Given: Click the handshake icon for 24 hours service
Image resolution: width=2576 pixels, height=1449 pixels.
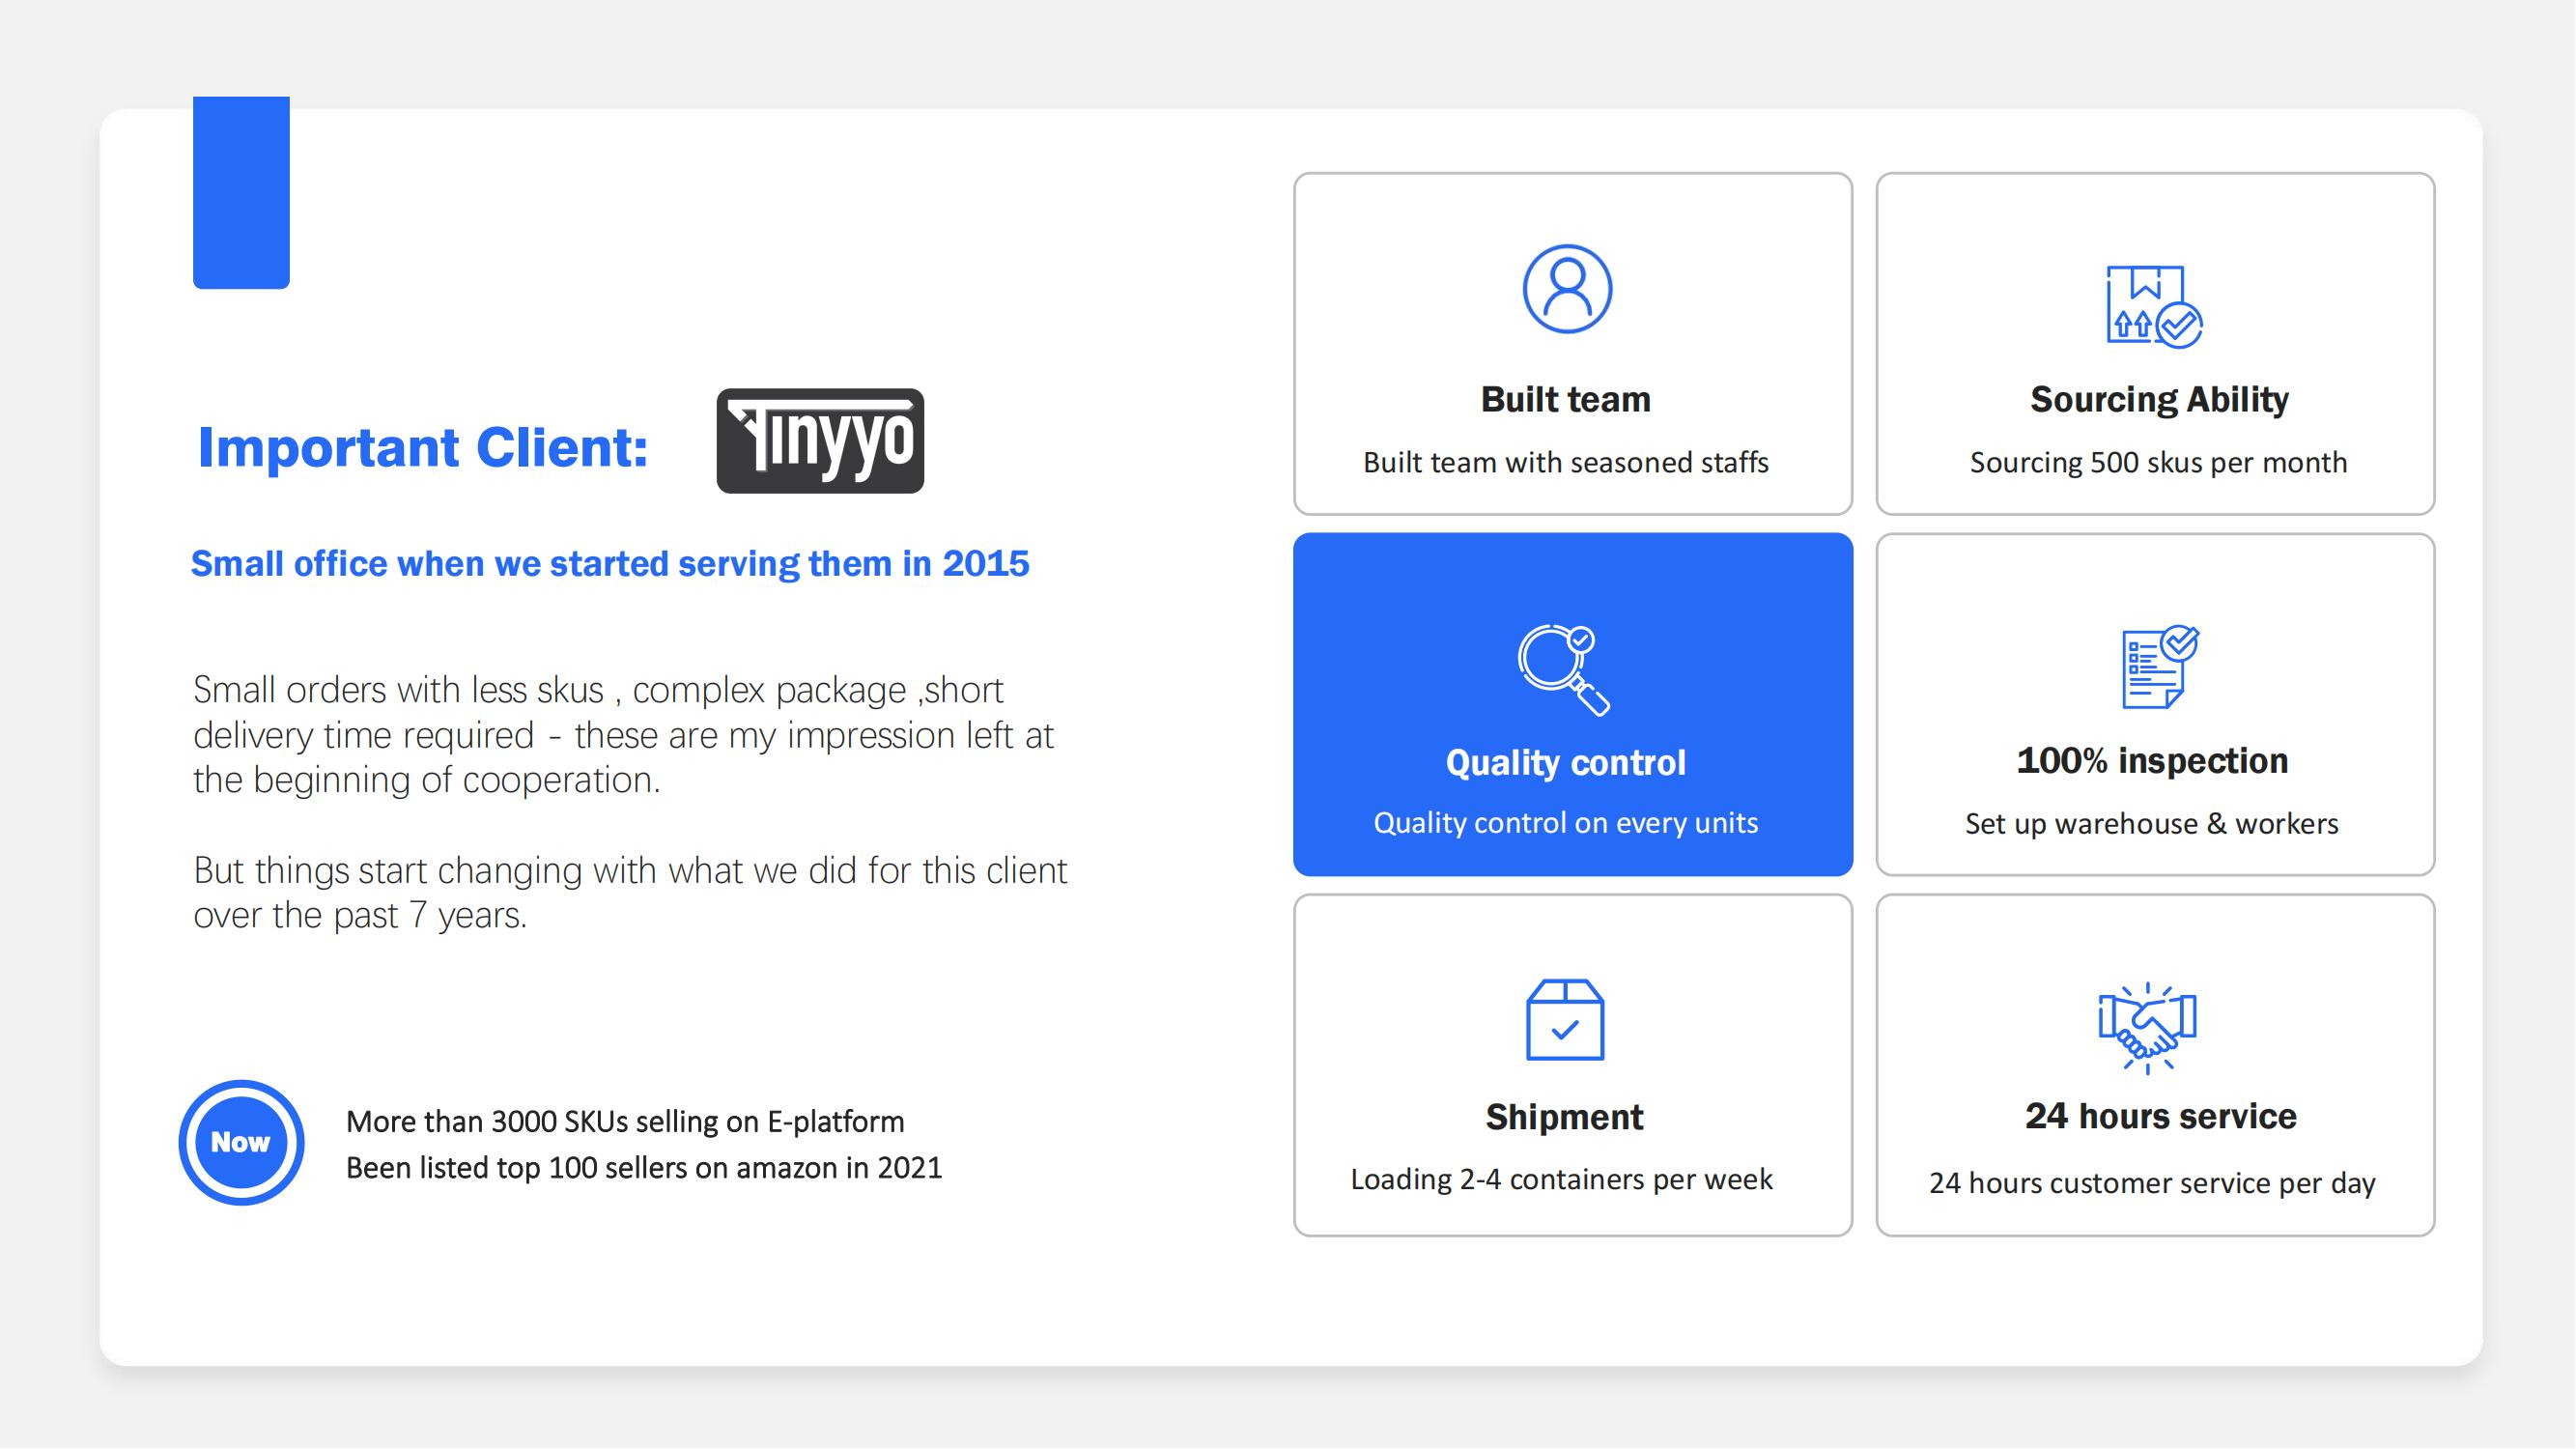Looking at the screenshot, I should click(x=2147, y=1028).
